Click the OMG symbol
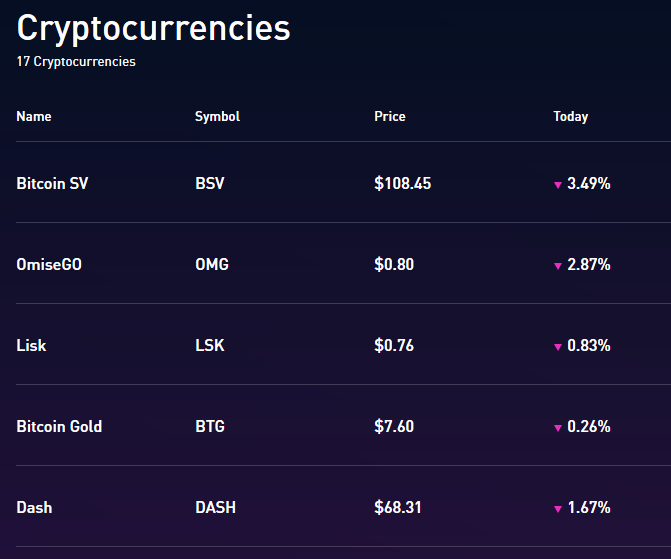The width and height of the screenshot is (671, 559). [x=212, y=265]
